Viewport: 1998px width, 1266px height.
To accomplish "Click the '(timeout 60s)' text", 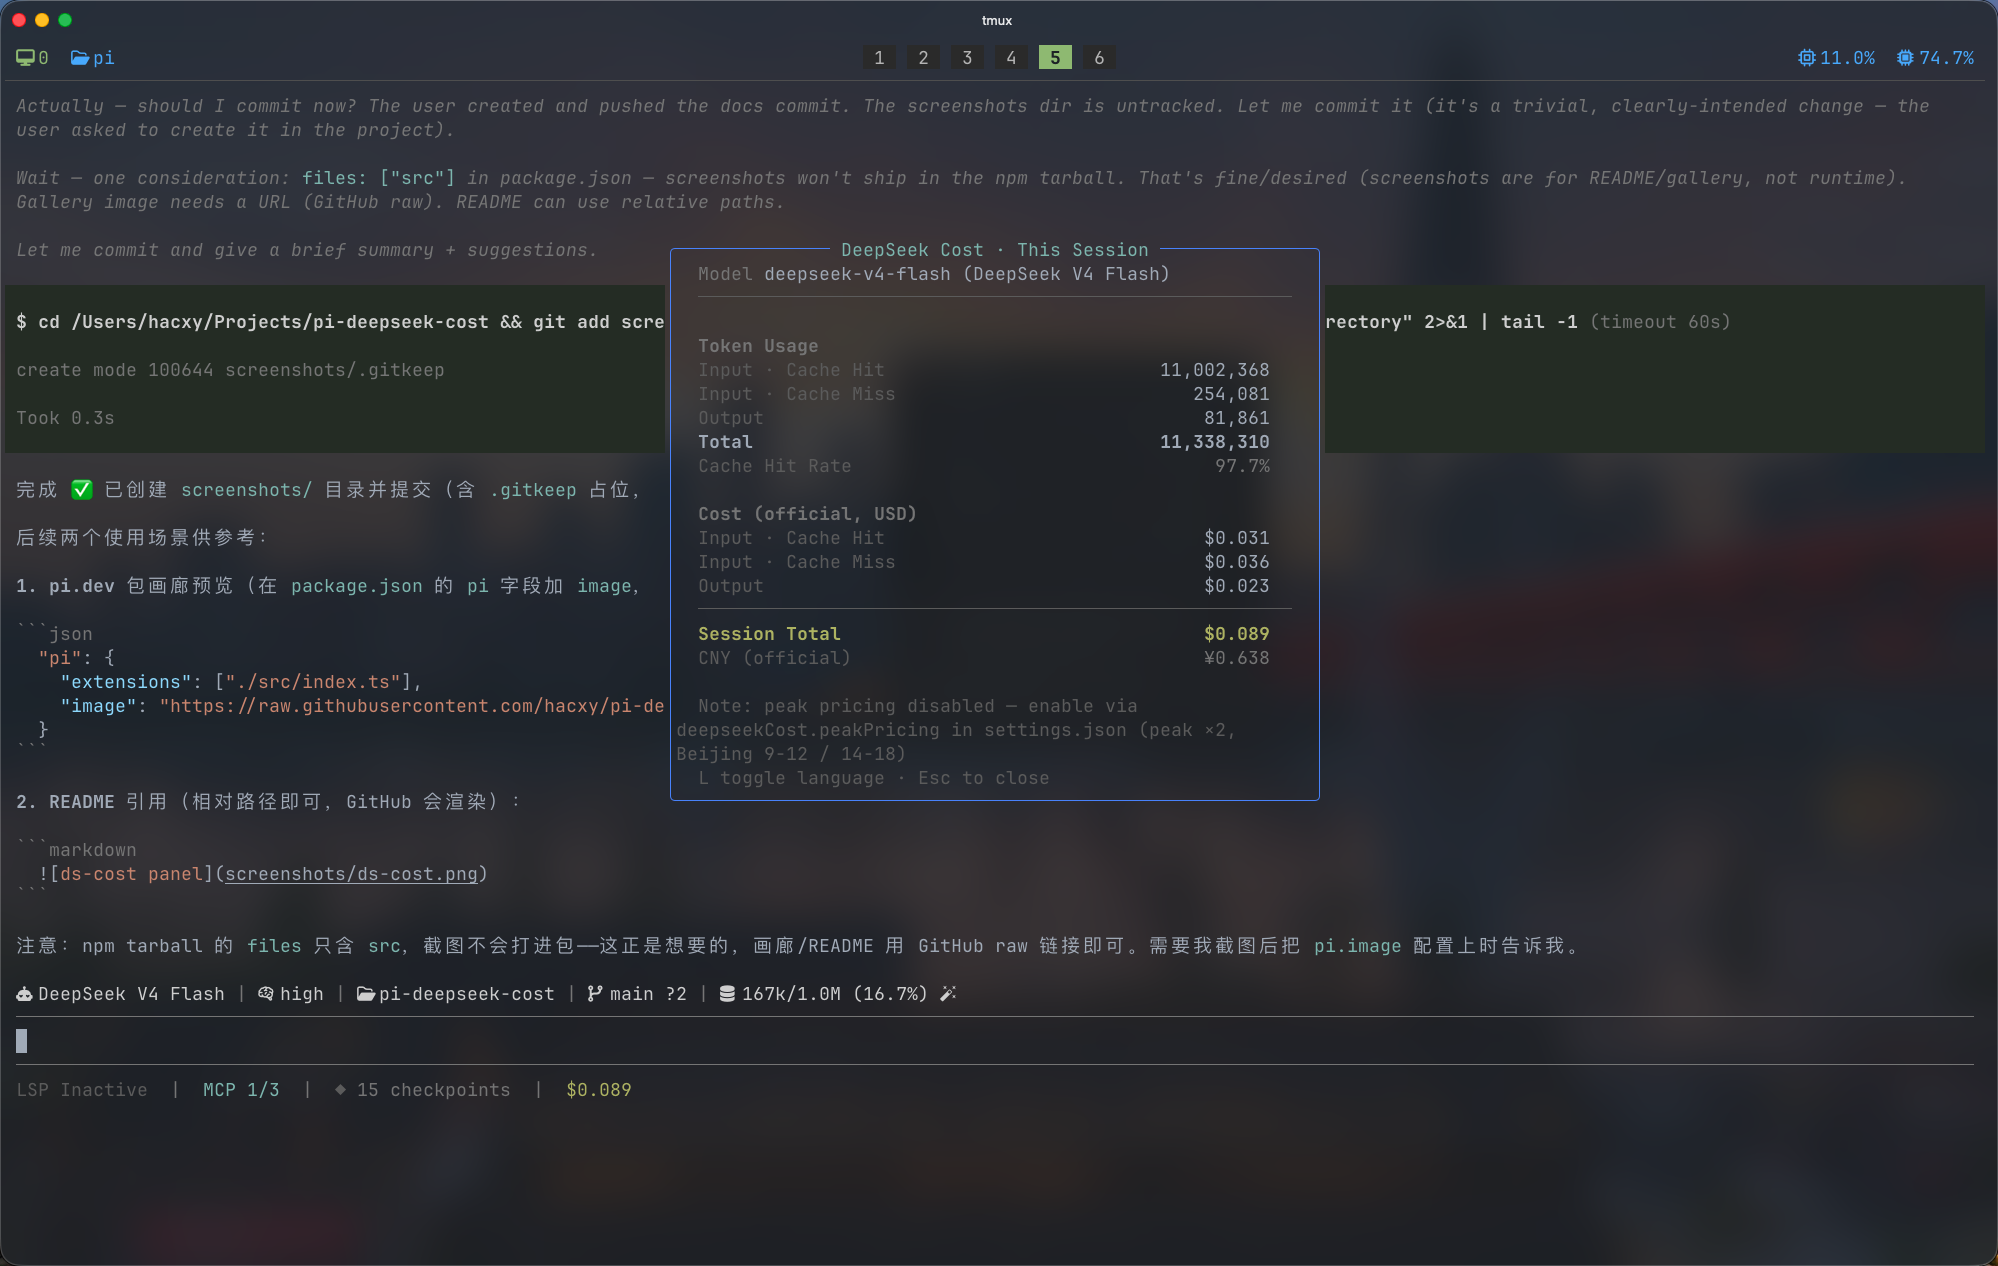I will tap(1660, 322).
